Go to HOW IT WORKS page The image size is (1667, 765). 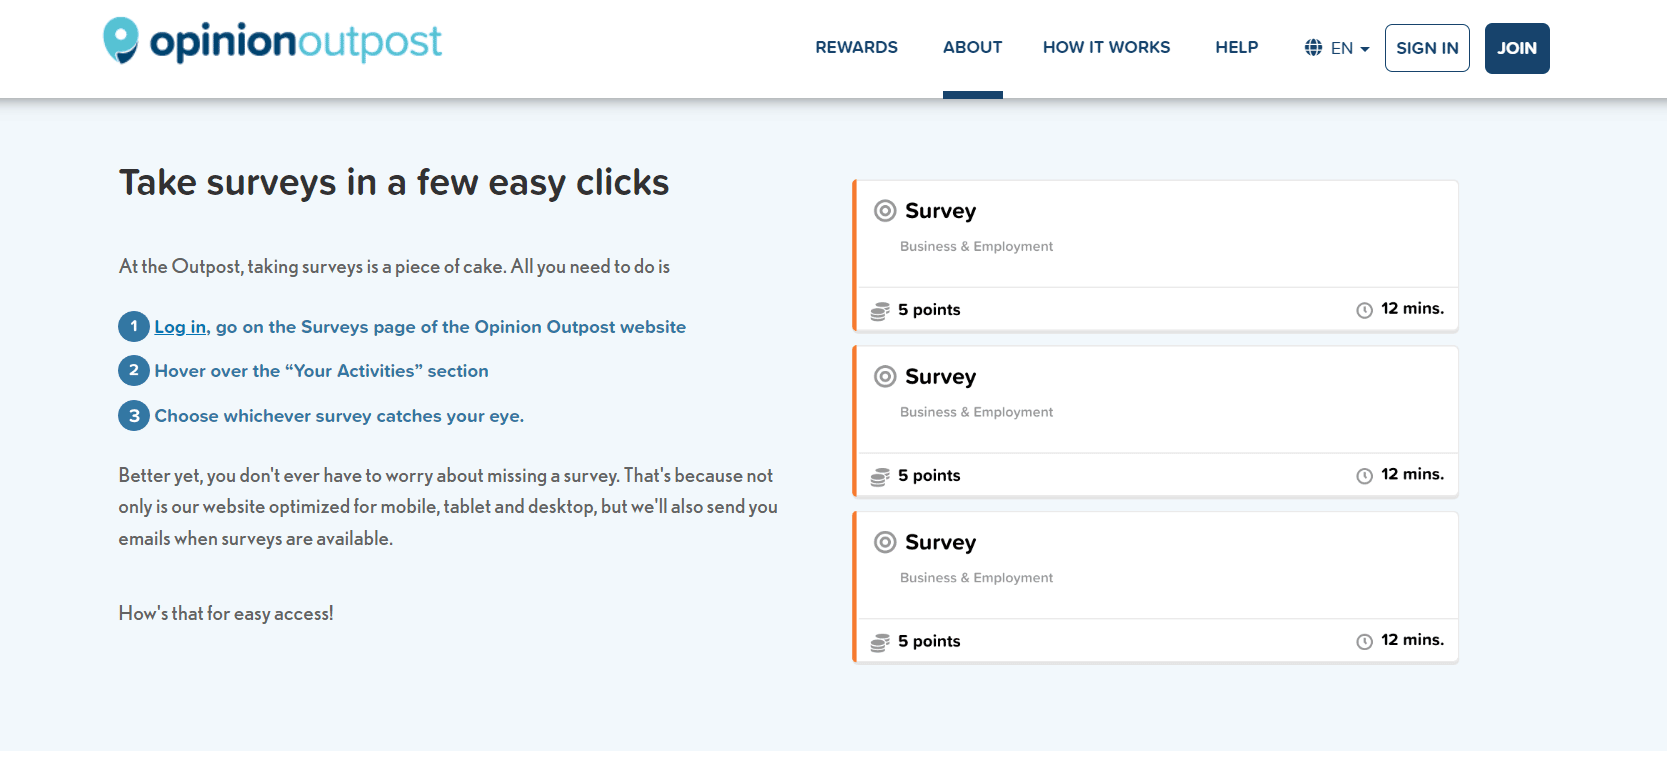(1106, 47)
